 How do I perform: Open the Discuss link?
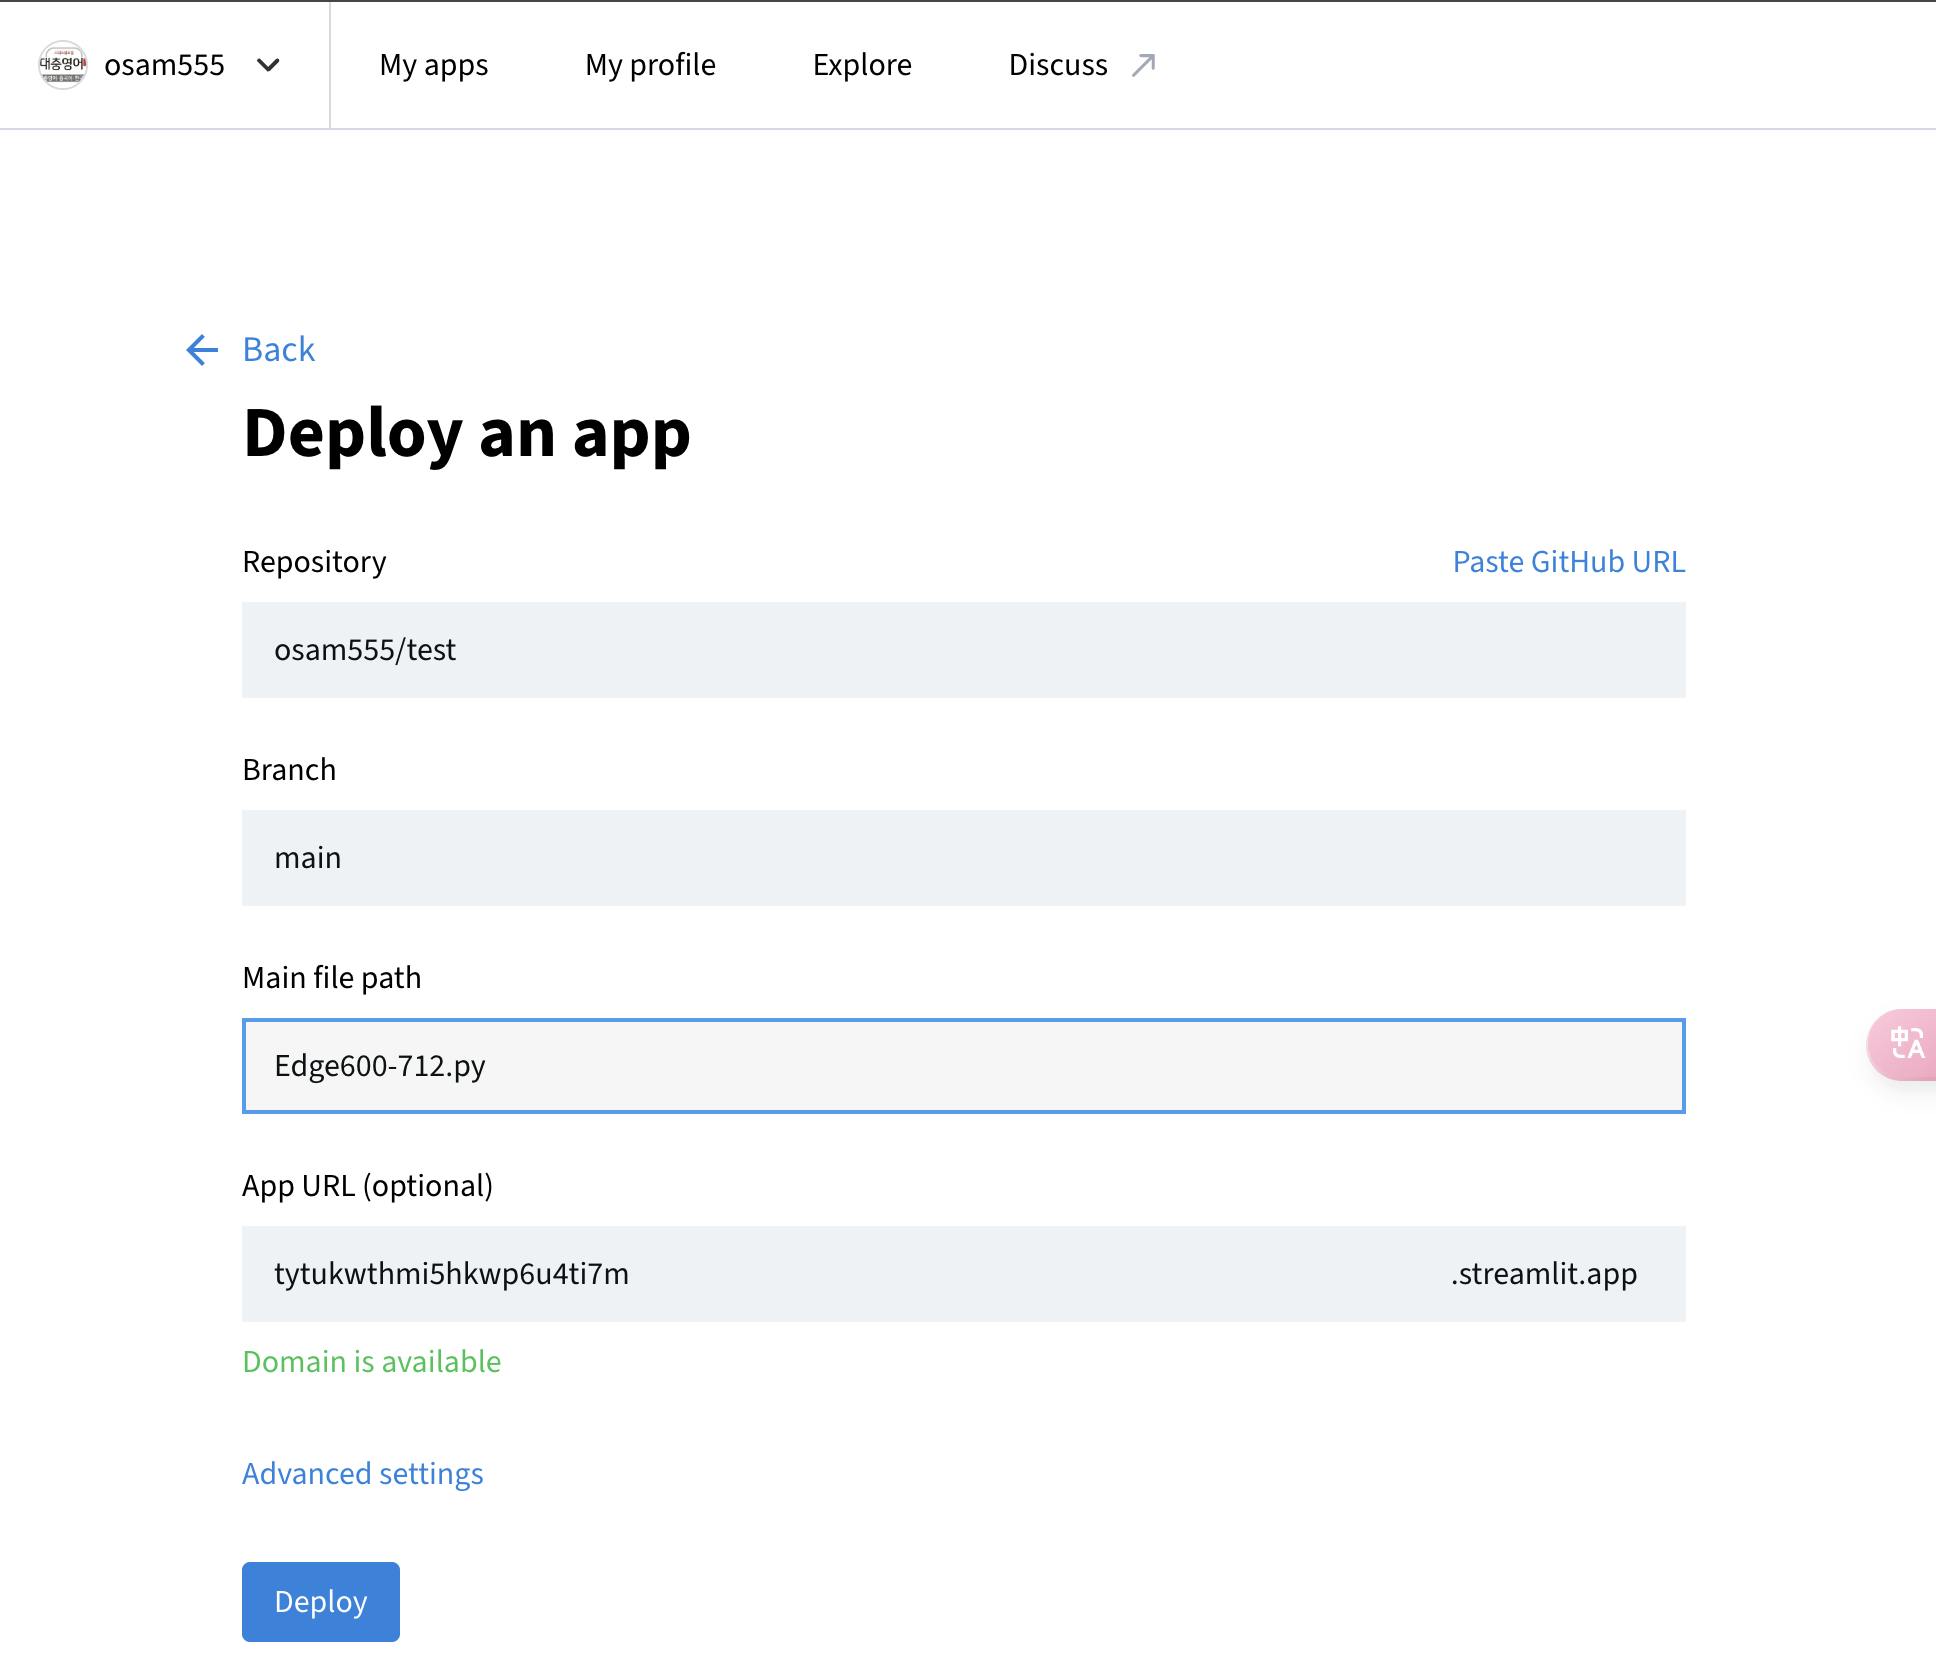[x=1058, y=65]
